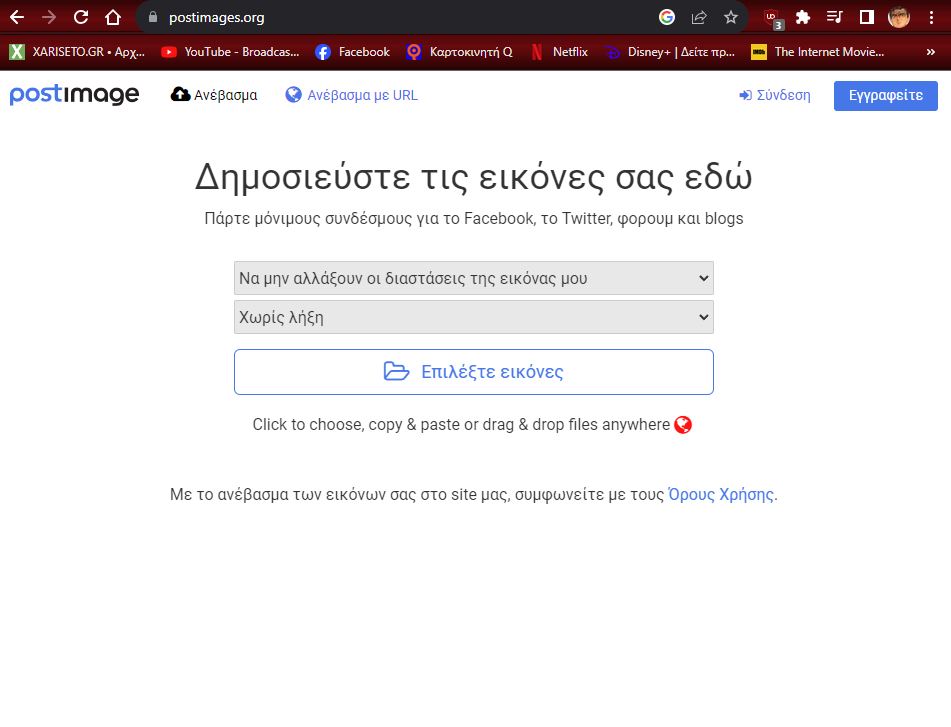Reload the postimages.org page
This screenshot has height=727, width=951.
(81, 18)
